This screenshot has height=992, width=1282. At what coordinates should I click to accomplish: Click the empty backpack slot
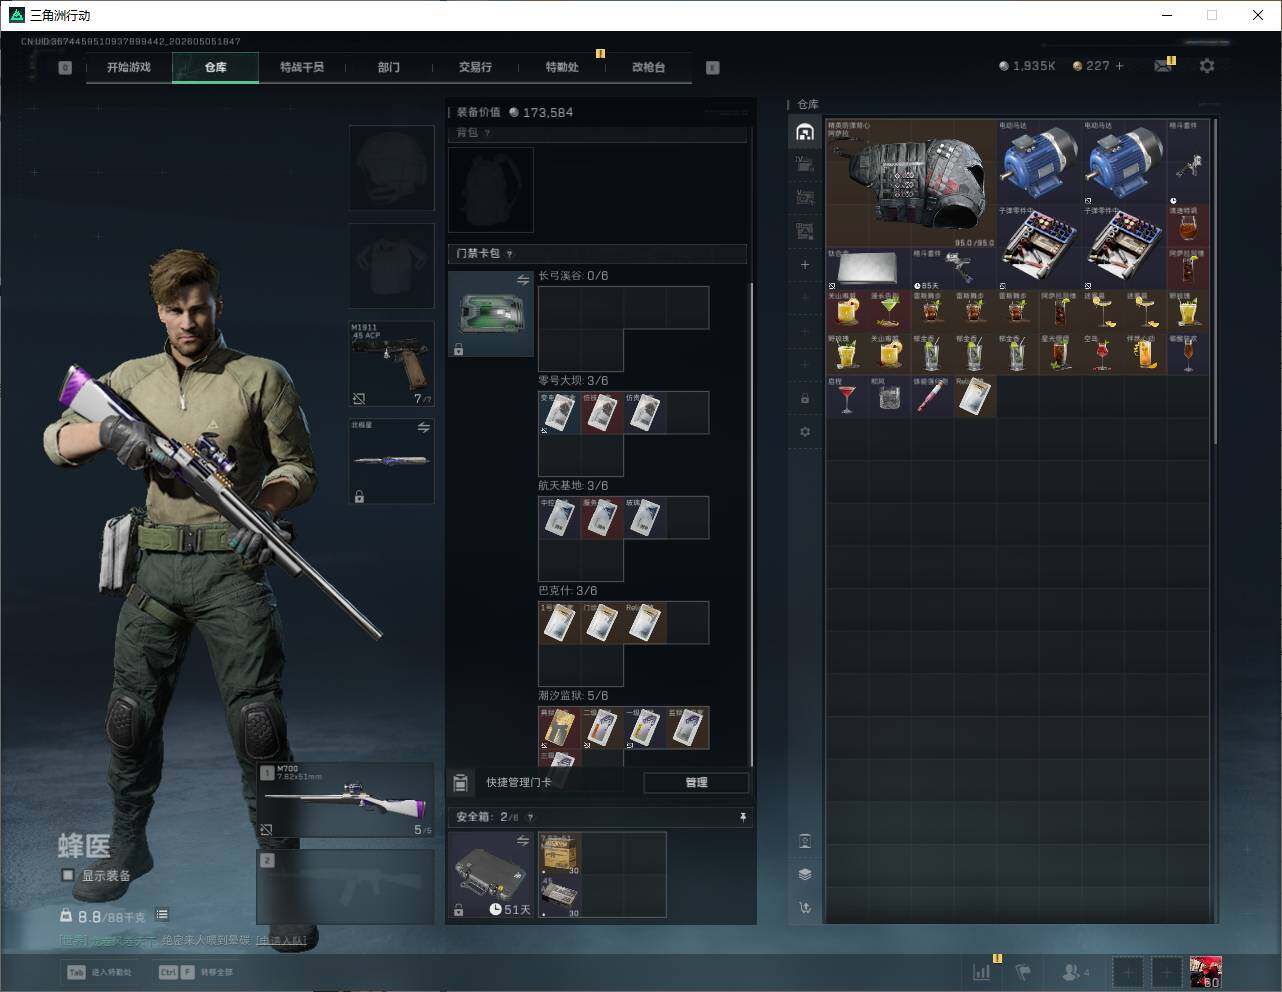(x=491, y=190)
